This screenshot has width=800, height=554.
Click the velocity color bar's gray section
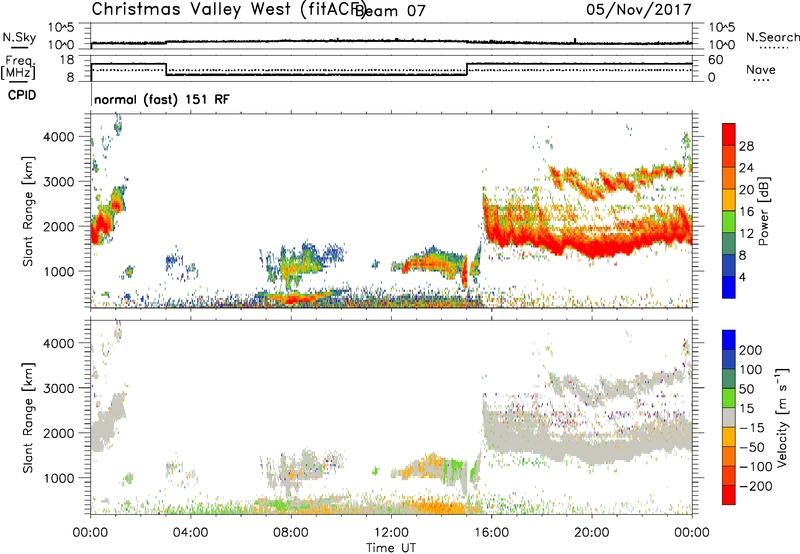tap(729, 417)
